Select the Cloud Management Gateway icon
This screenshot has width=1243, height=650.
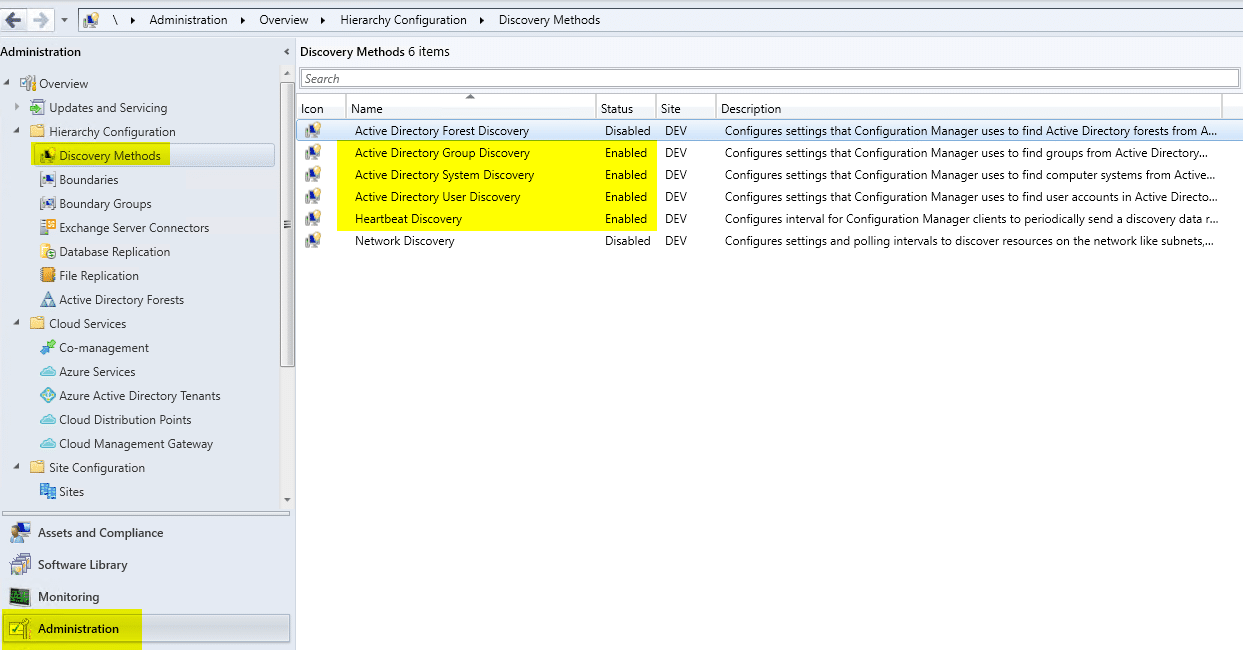47,443
